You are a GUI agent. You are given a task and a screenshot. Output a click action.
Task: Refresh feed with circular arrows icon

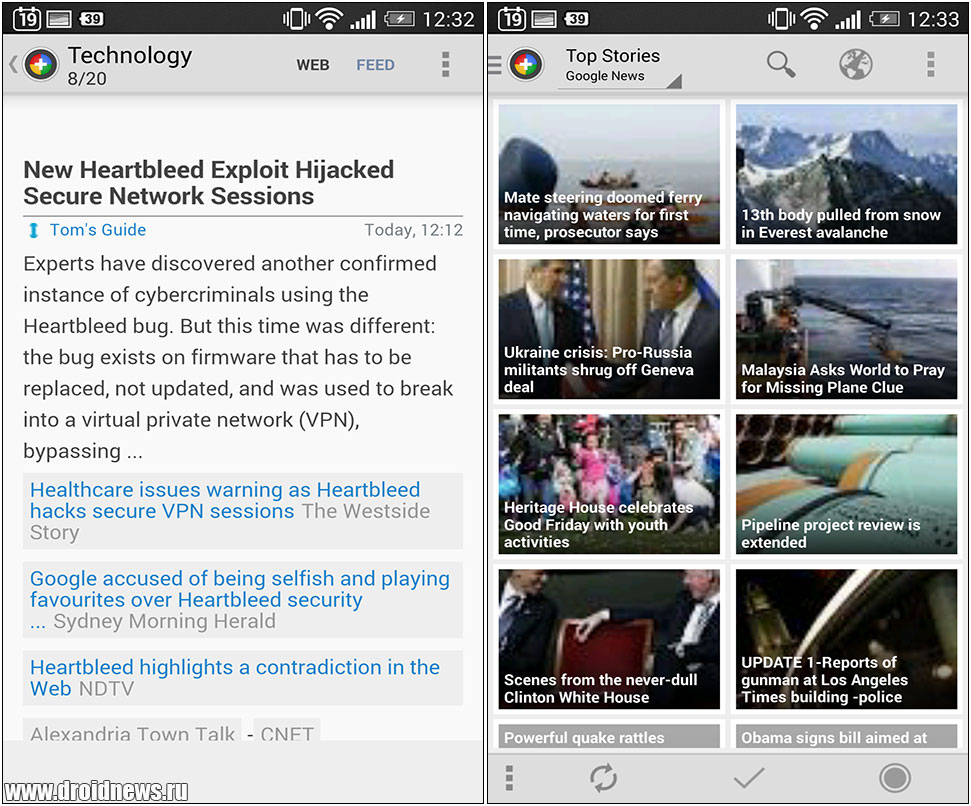pyautogui.click(x=603, y=778)
